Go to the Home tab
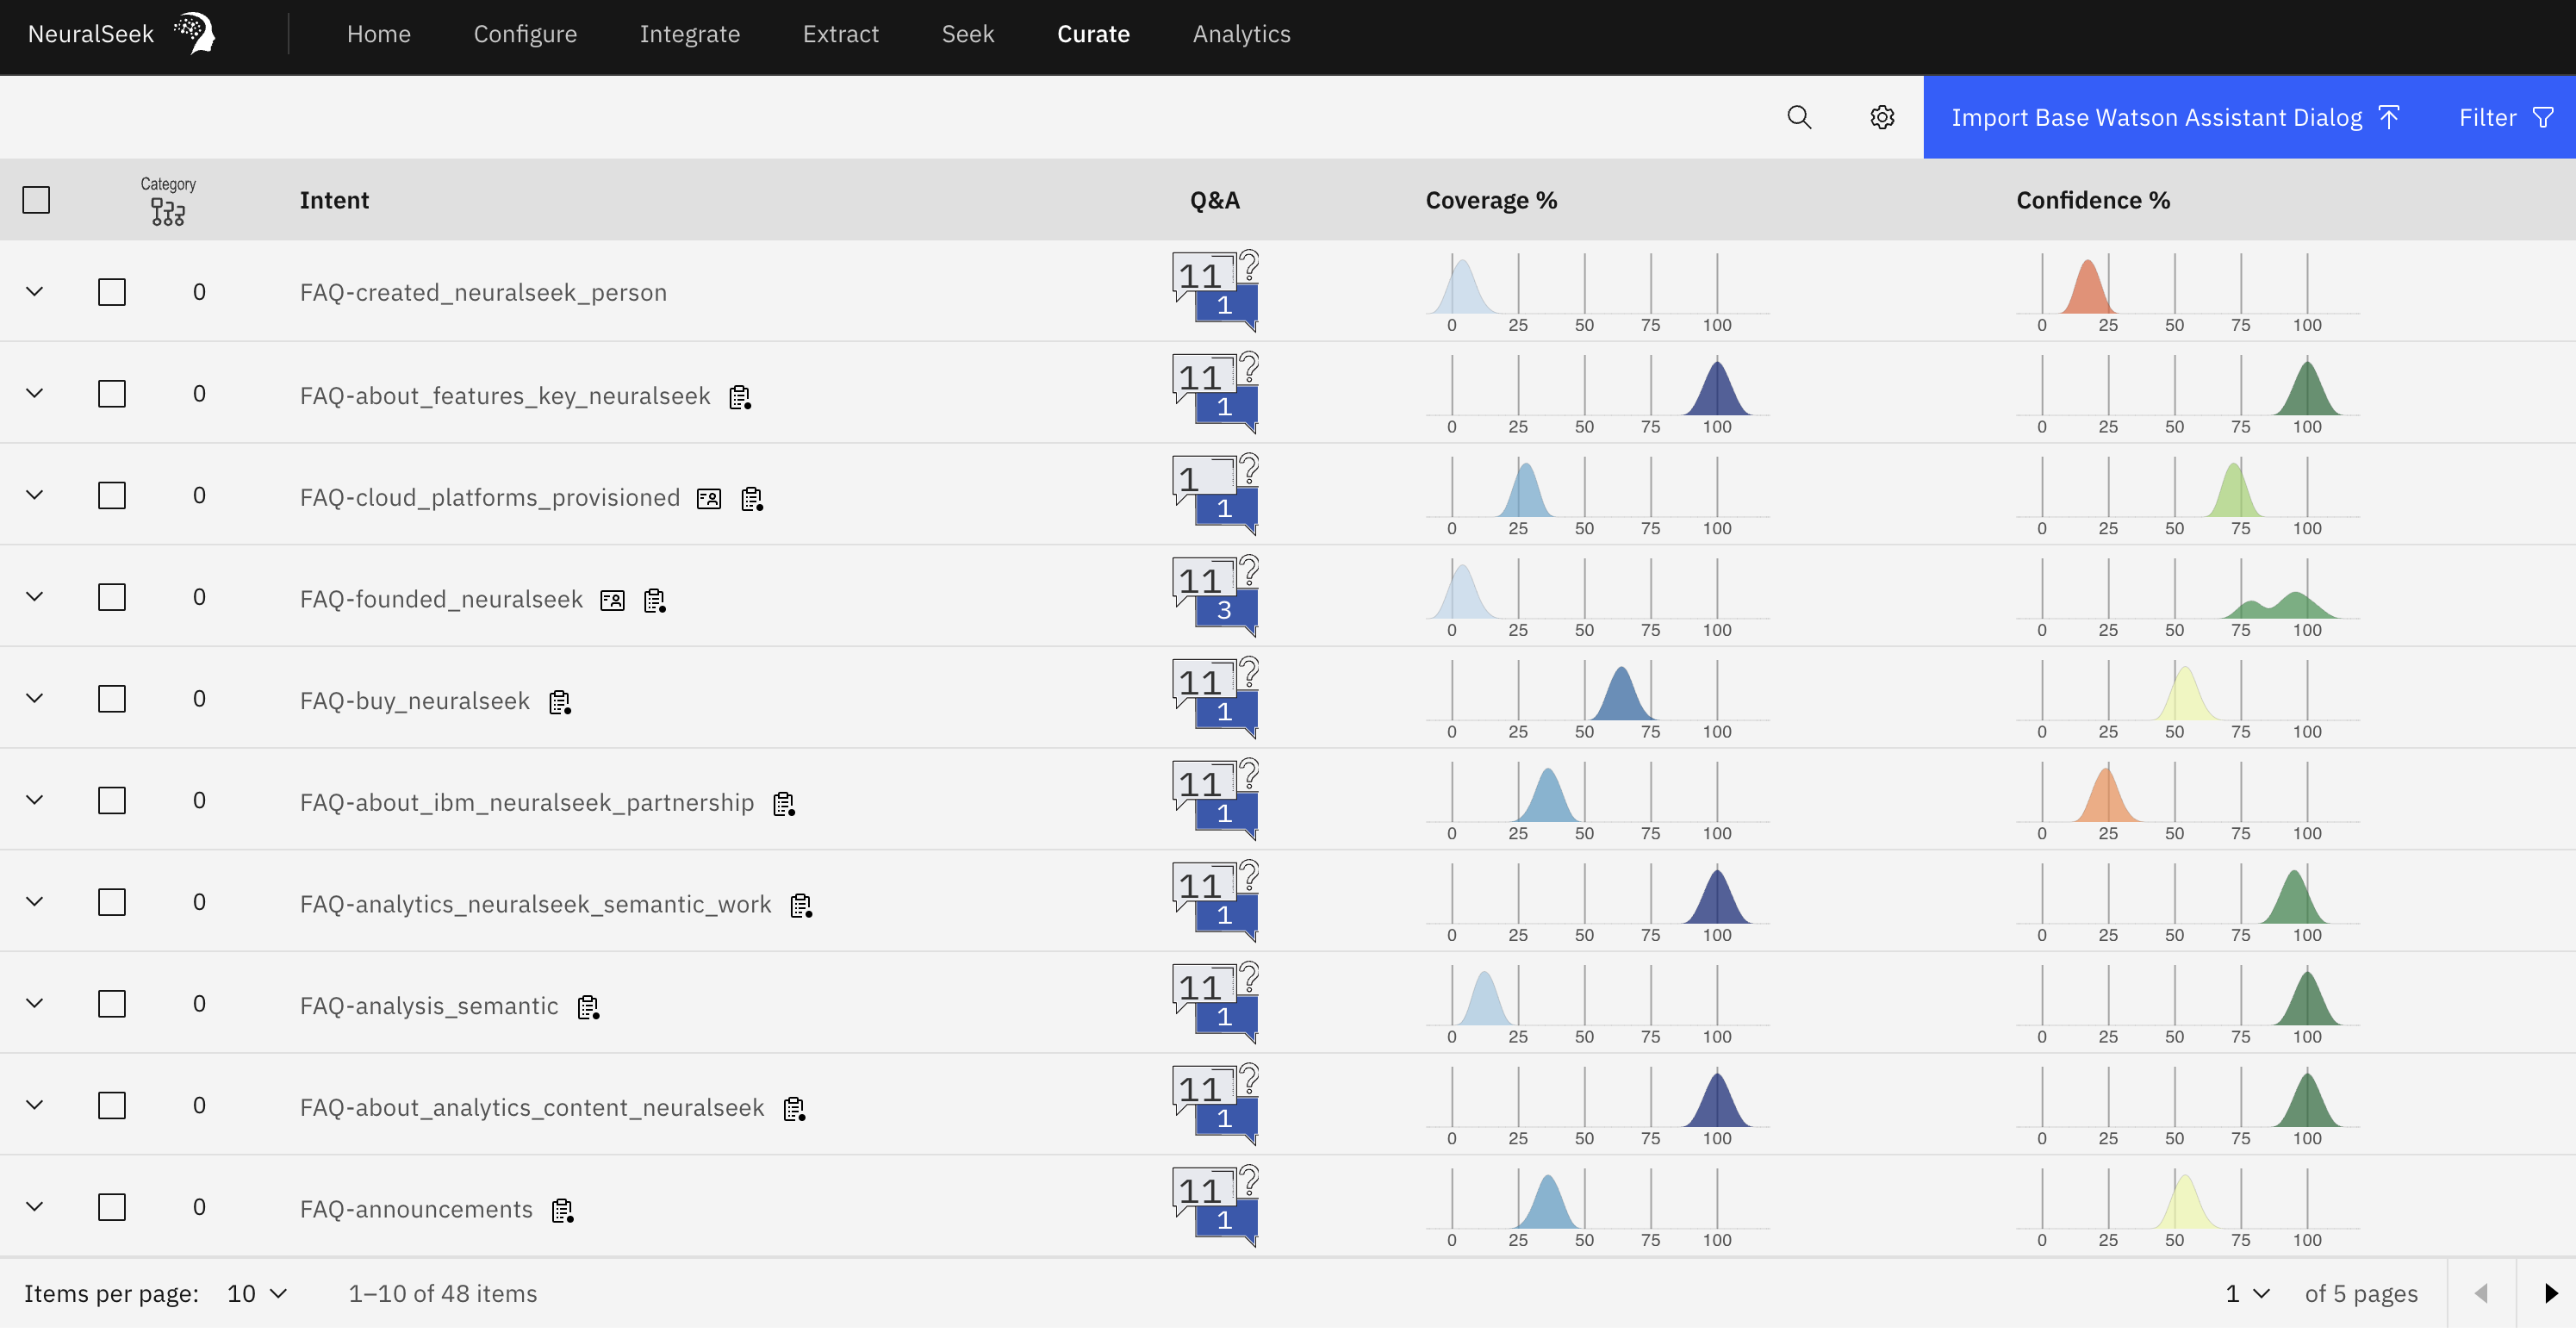This screenshot has width=2576, height=1339. coord(379,34)
